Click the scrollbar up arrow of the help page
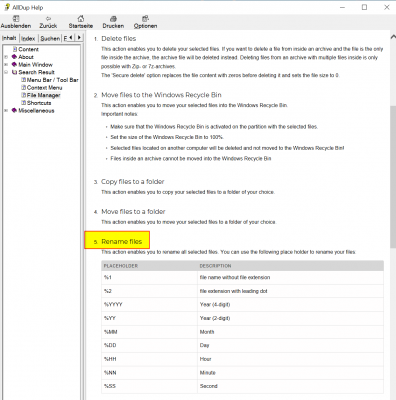This screenshot has width=396, height=400. click(x=393, y=36)
